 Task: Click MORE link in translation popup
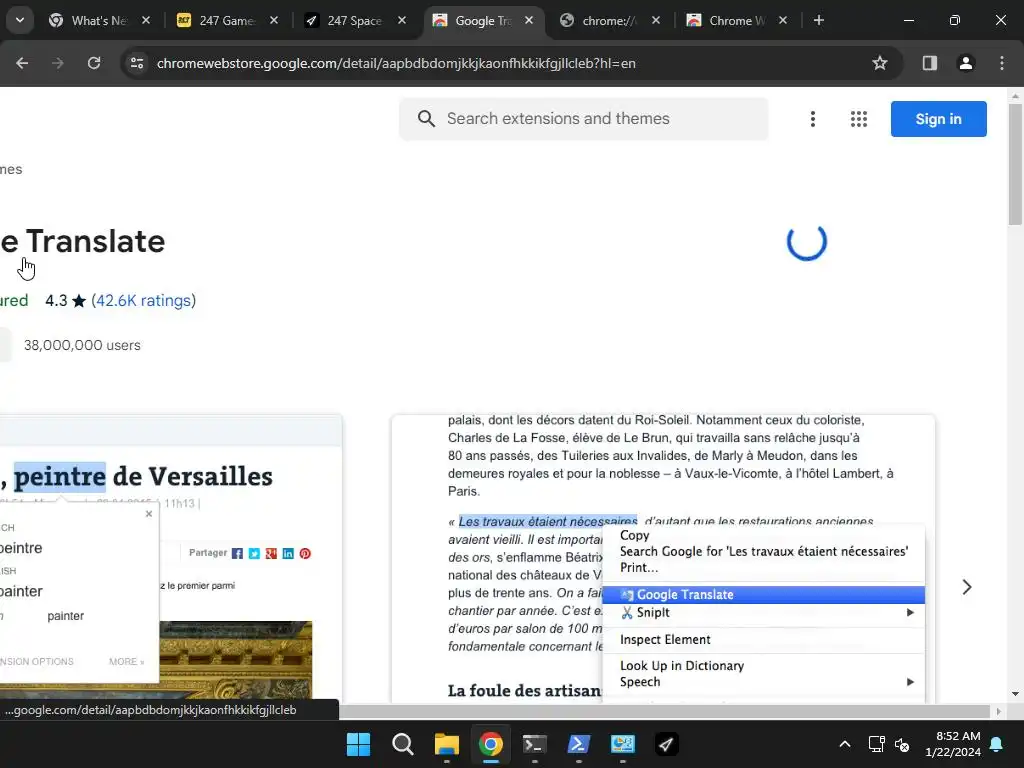127,662
